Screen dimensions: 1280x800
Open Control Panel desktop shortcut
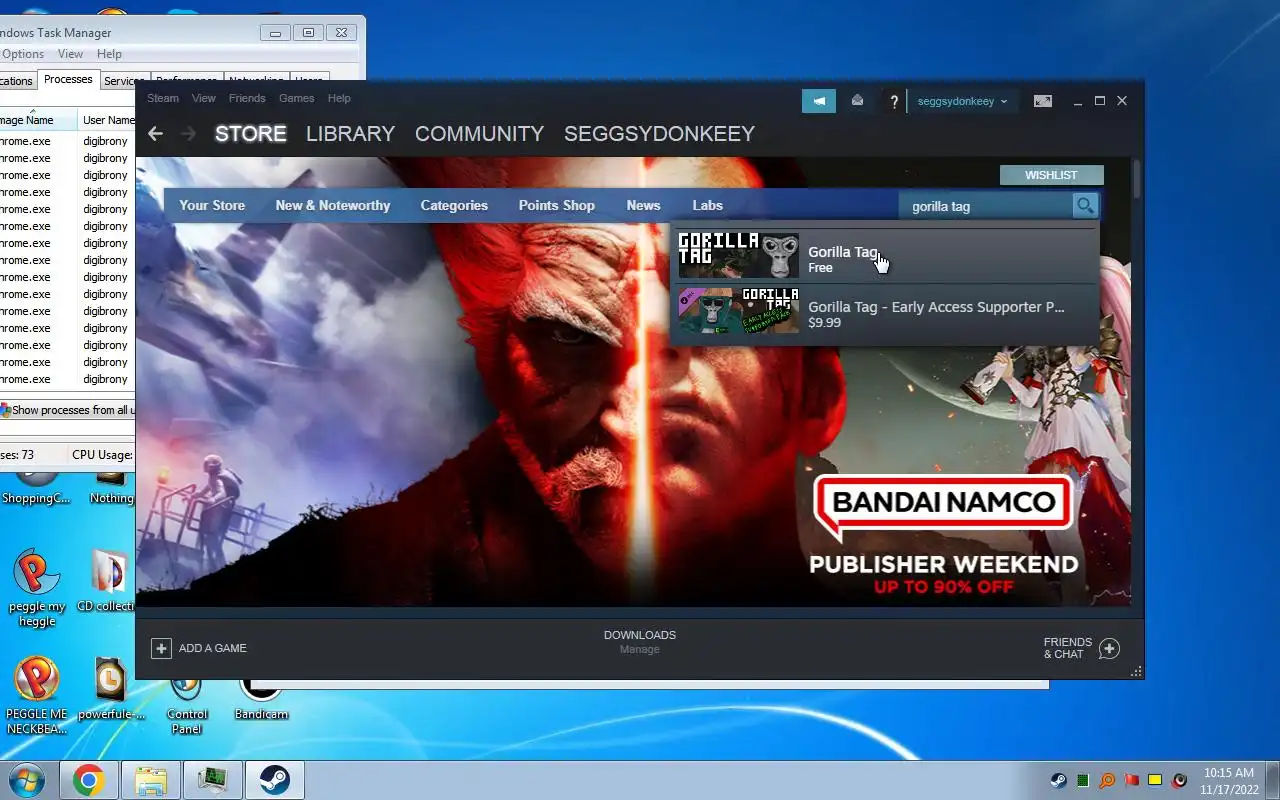tap(187, 704)
